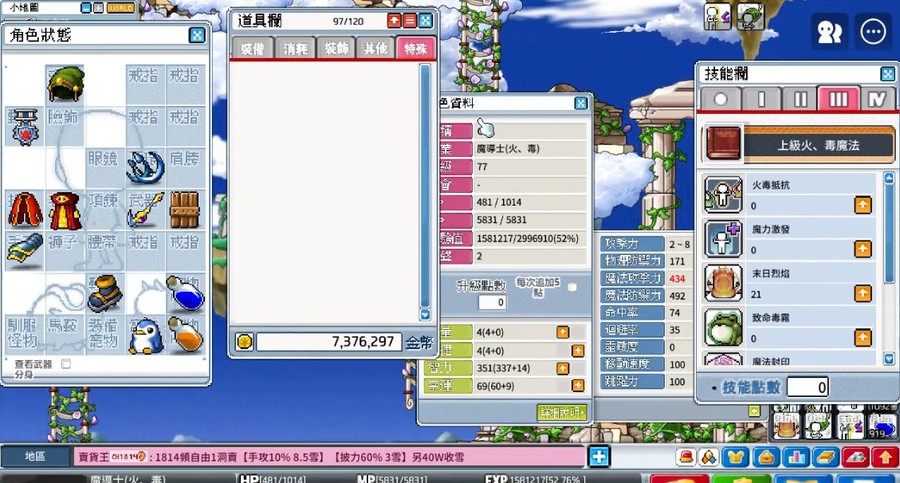
Task: Open the 地區 chat channel selector
Action: click(x=36, y=457)
